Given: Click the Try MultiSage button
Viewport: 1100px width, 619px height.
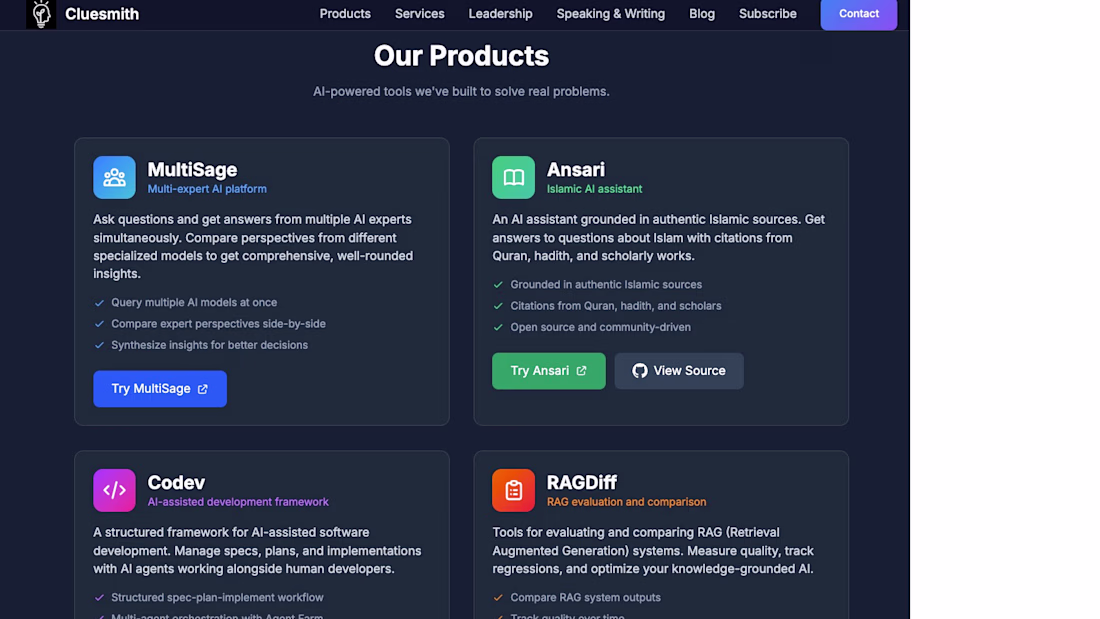Looking at the screenshot, I should [160, 389].
